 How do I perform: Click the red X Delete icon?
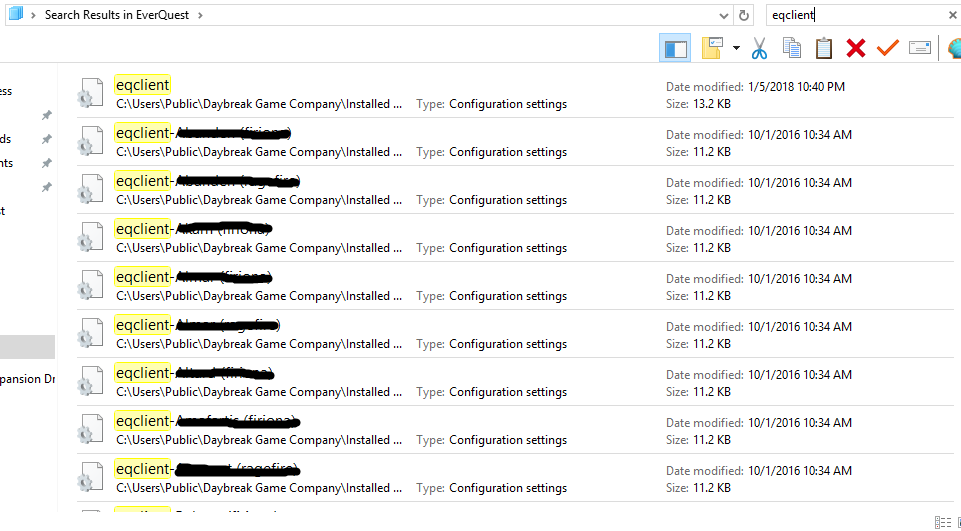855,48
